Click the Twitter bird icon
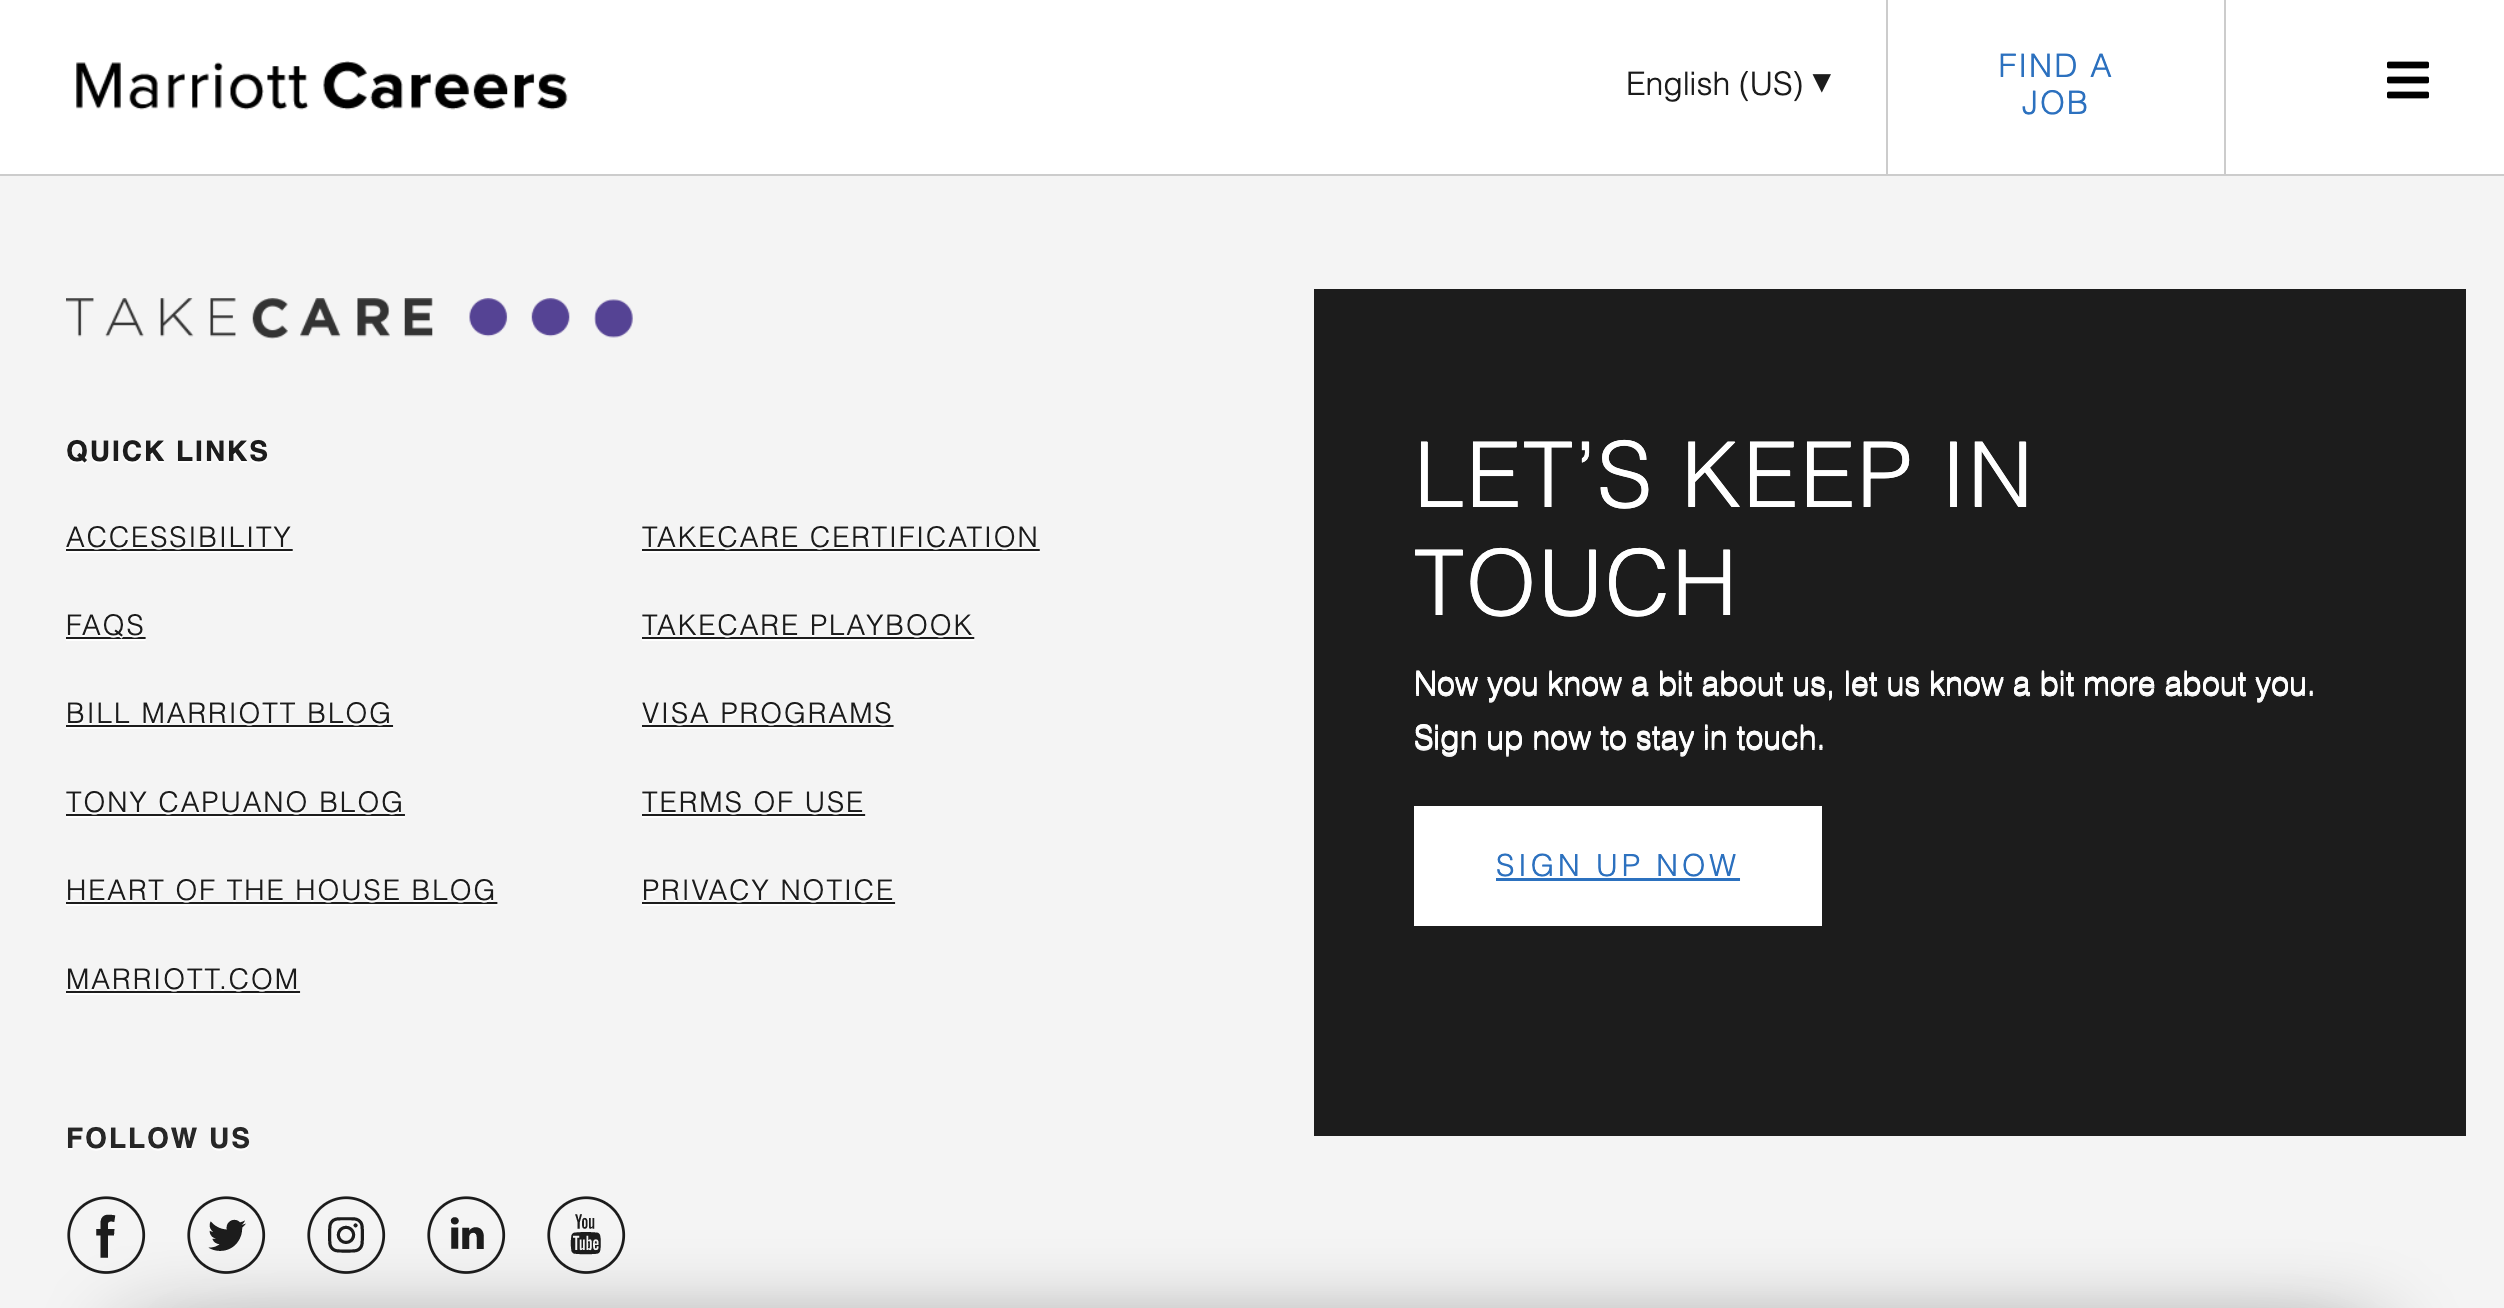The width and height of the screenshot is (2504, 1308). click(x=226, y=1235)
